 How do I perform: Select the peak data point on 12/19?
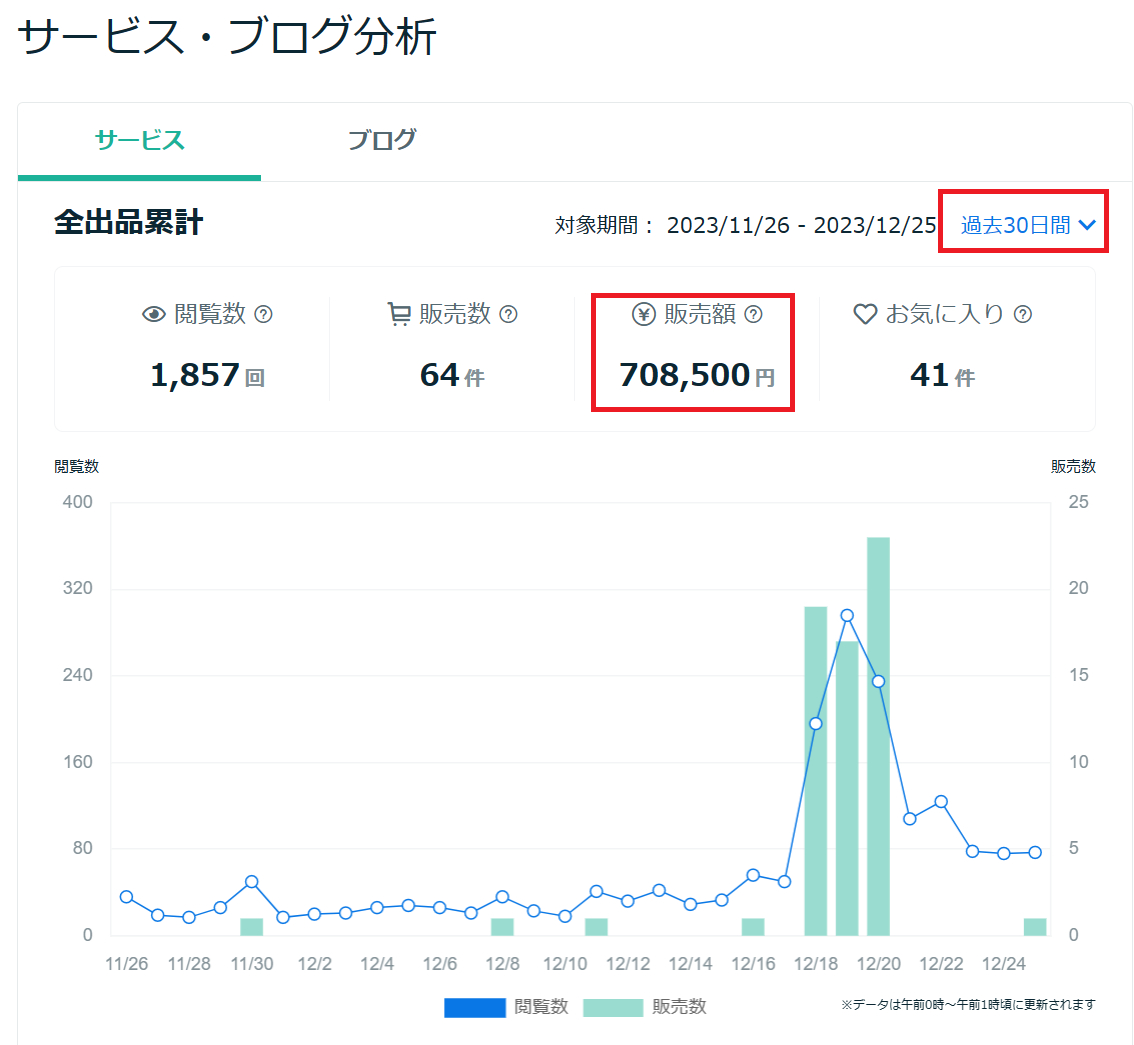[x=847, y=616]
